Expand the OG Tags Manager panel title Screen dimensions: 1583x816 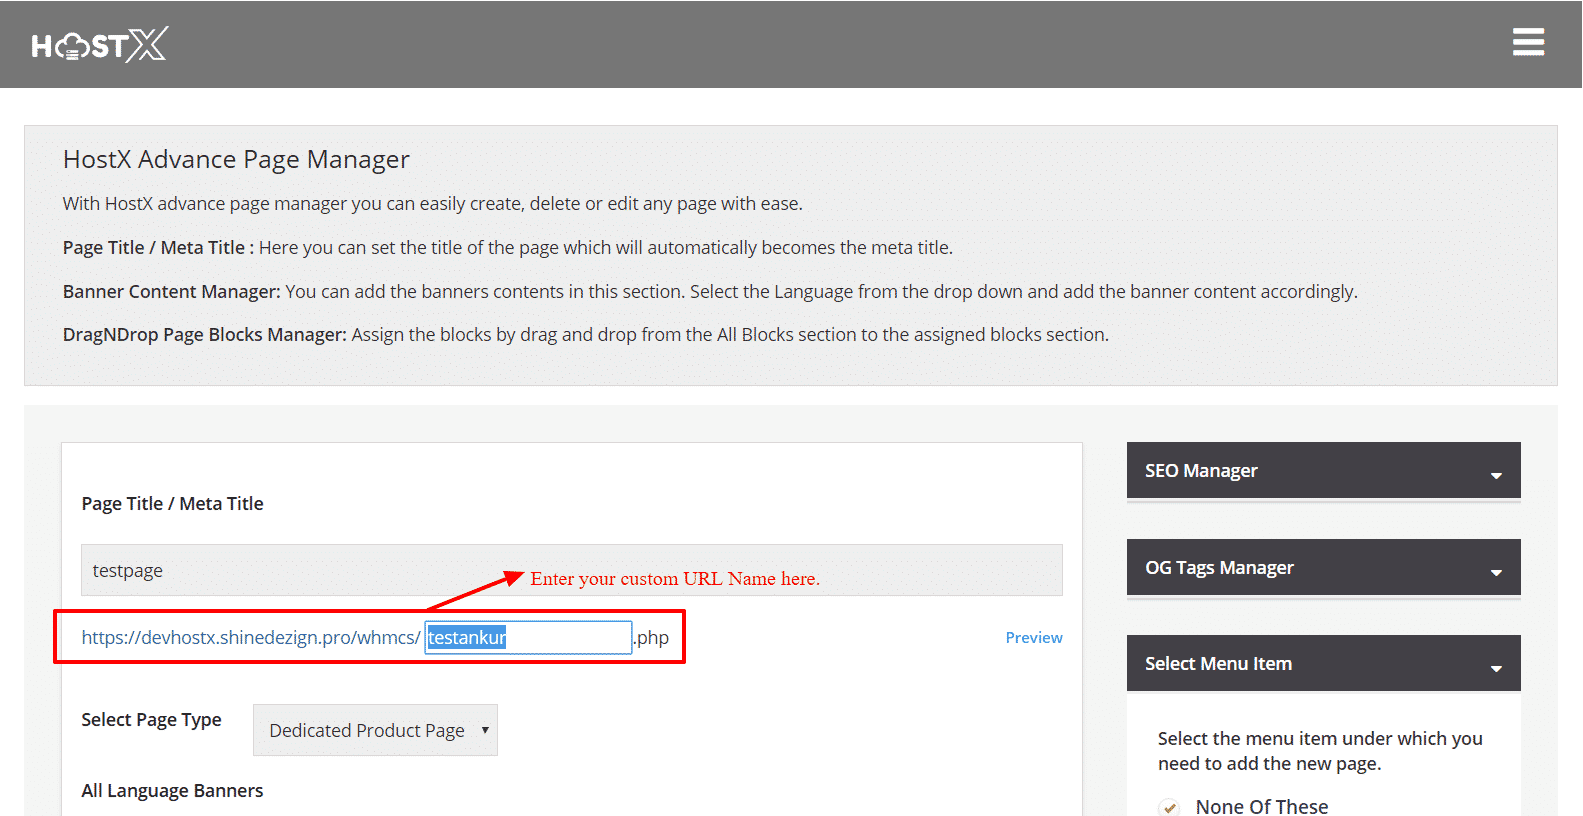(x=1219, y=568)
